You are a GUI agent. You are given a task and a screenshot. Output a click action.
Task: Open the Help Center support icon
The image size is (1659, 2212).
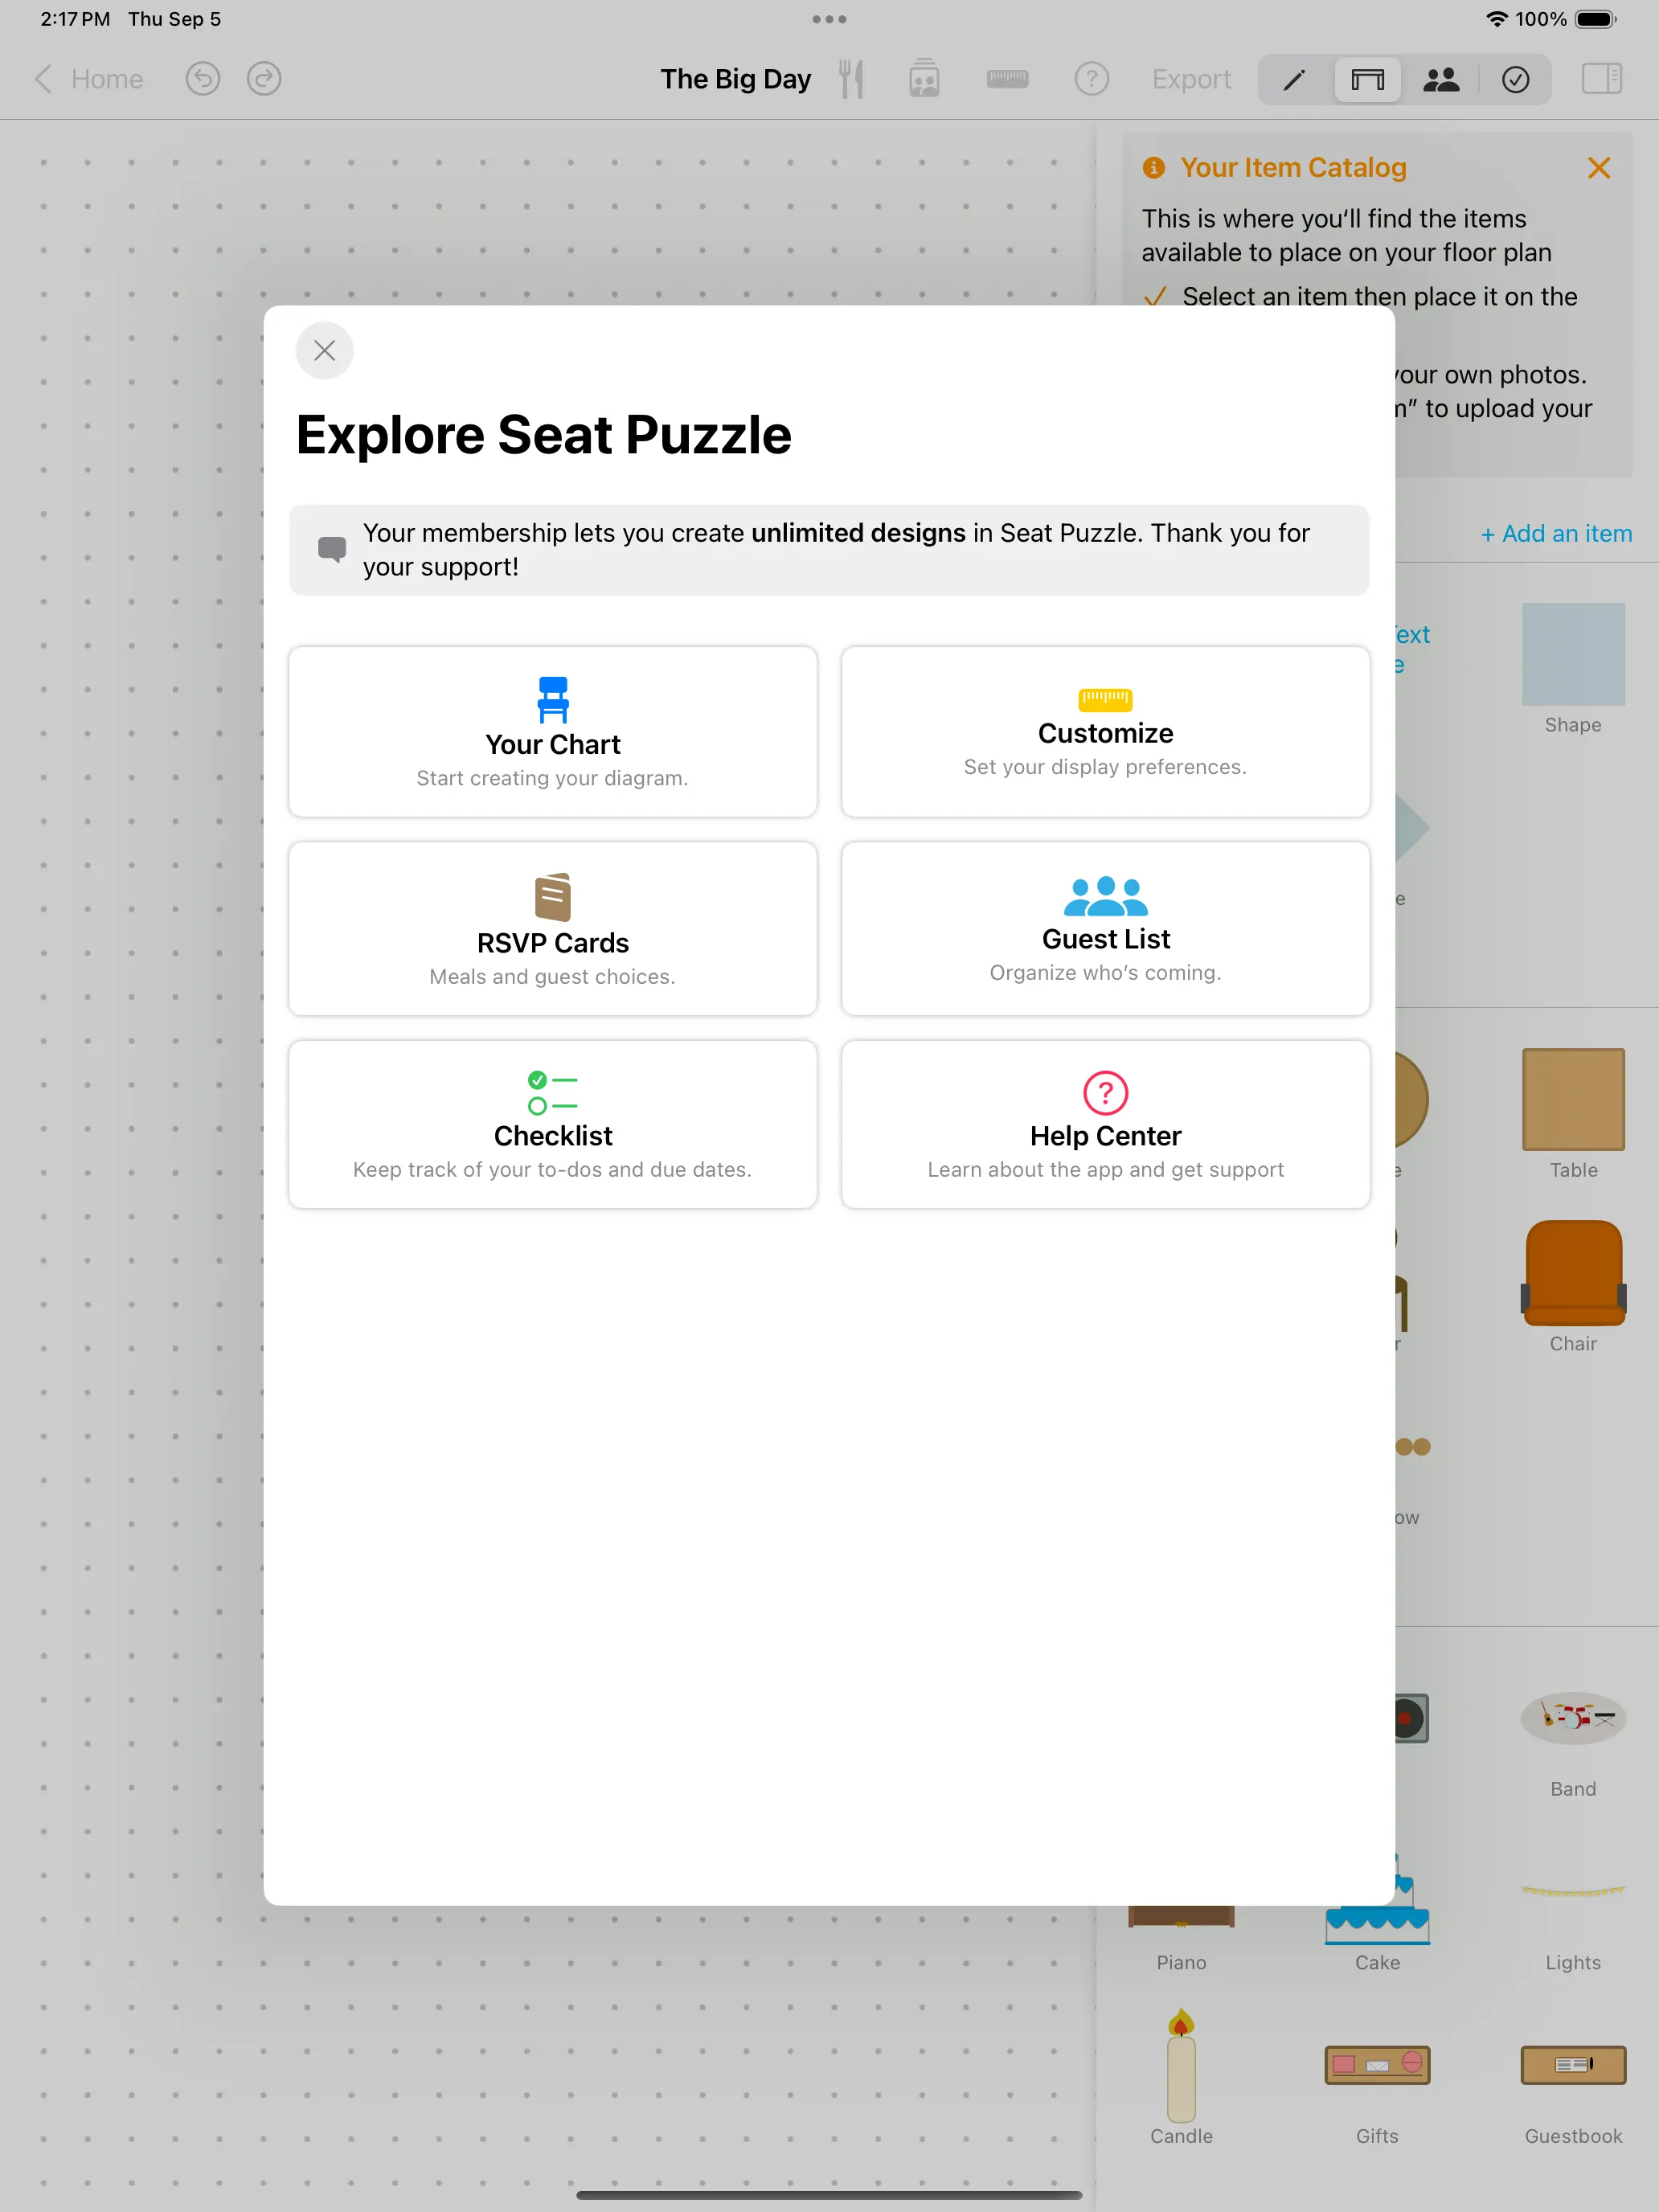[1105, 1094]
